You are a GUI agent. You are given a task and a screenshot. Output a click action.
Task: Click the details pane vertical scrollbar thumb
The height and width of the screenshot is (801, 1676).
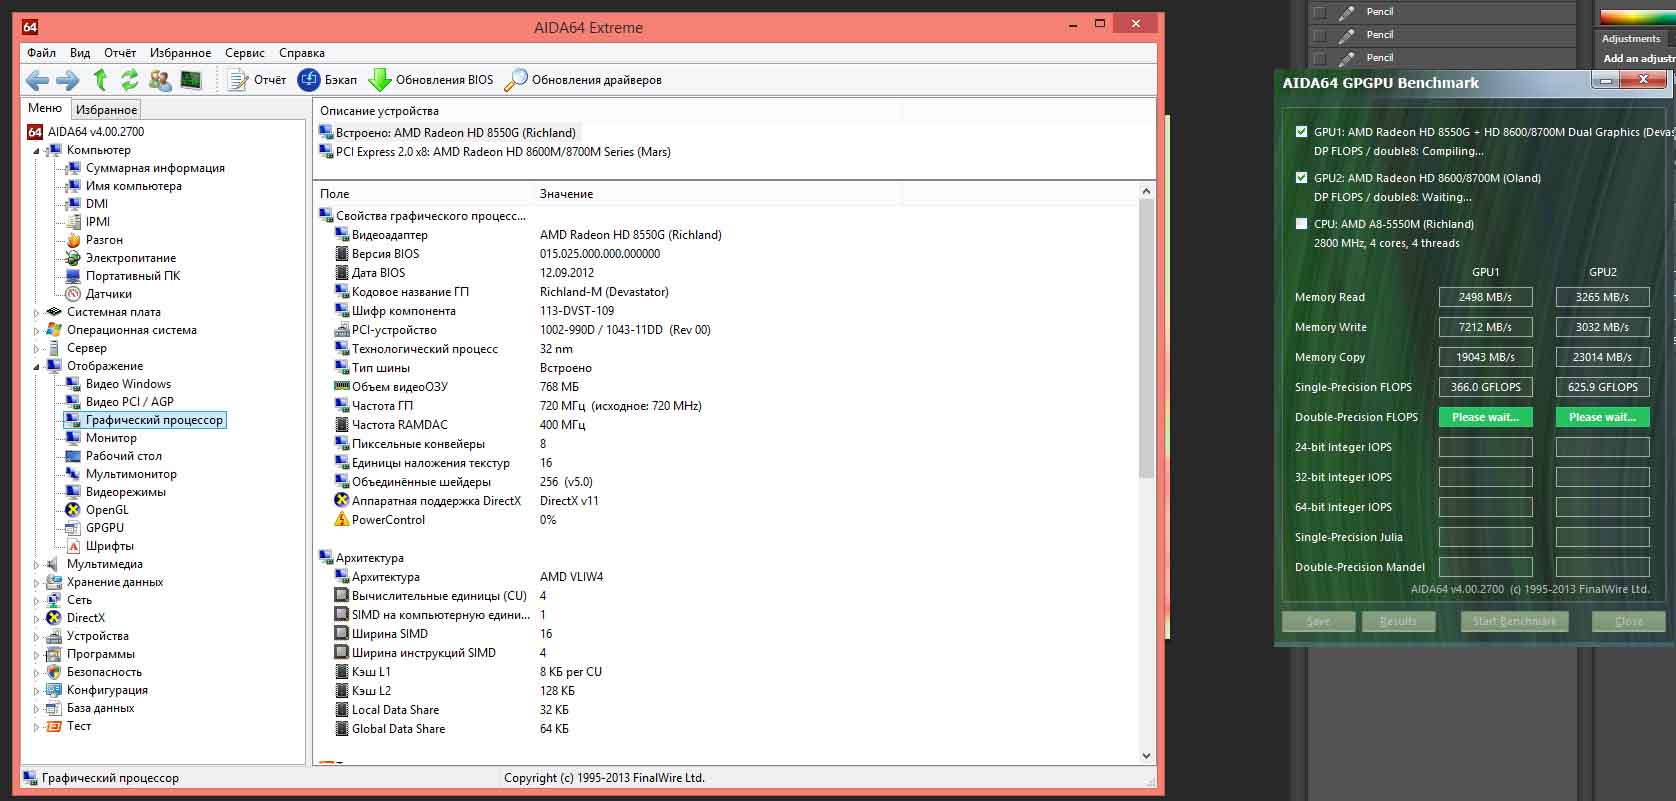pyautogui.click(x=1146, y=340)
